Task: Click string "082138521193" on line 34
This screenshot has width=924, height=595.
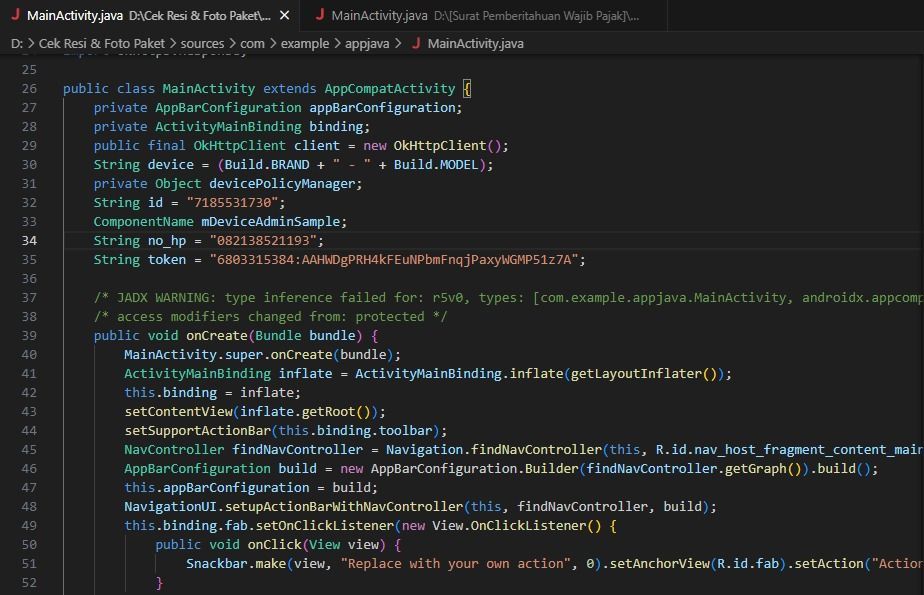Action: tap(263, 240)
